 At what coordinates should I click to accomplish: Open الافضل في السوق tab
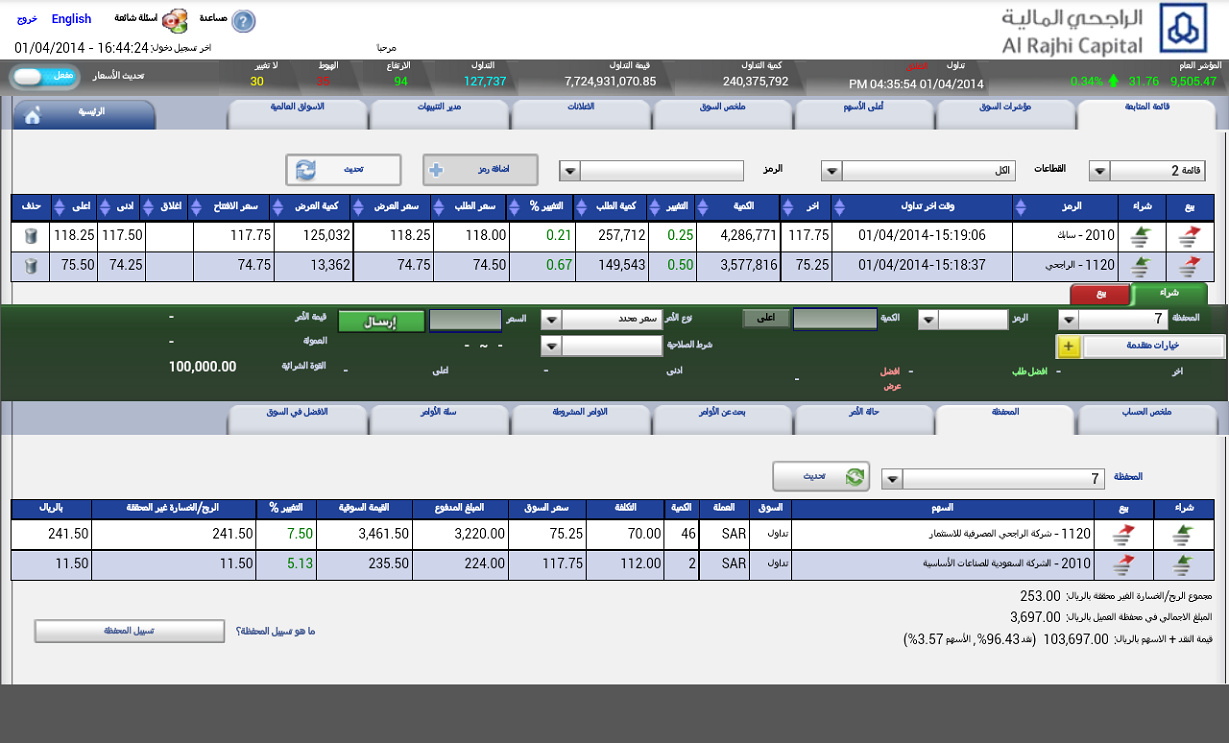297,419
